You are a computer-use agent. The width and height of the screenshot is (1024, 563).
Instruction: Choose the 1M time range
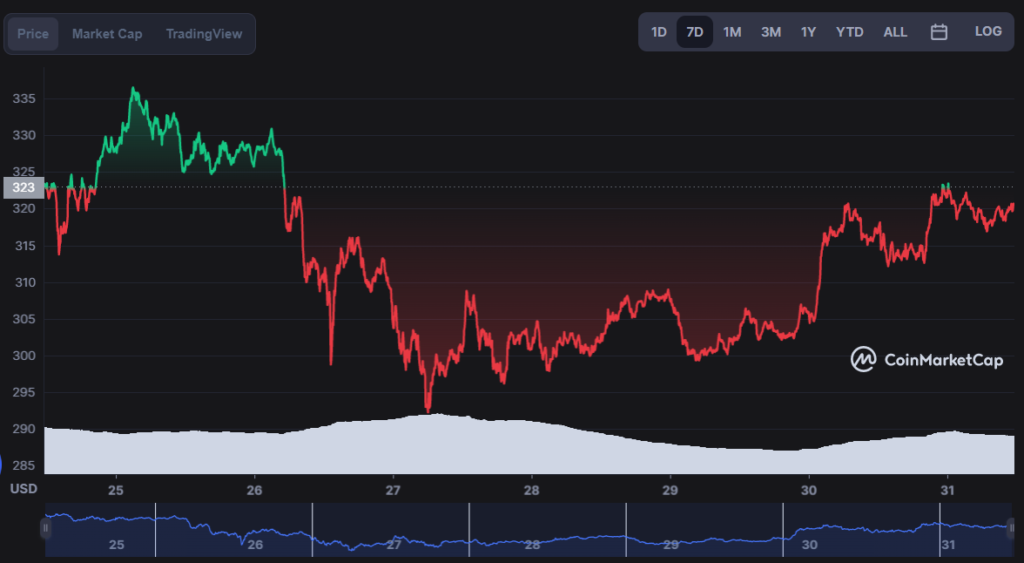click(732, 32)
